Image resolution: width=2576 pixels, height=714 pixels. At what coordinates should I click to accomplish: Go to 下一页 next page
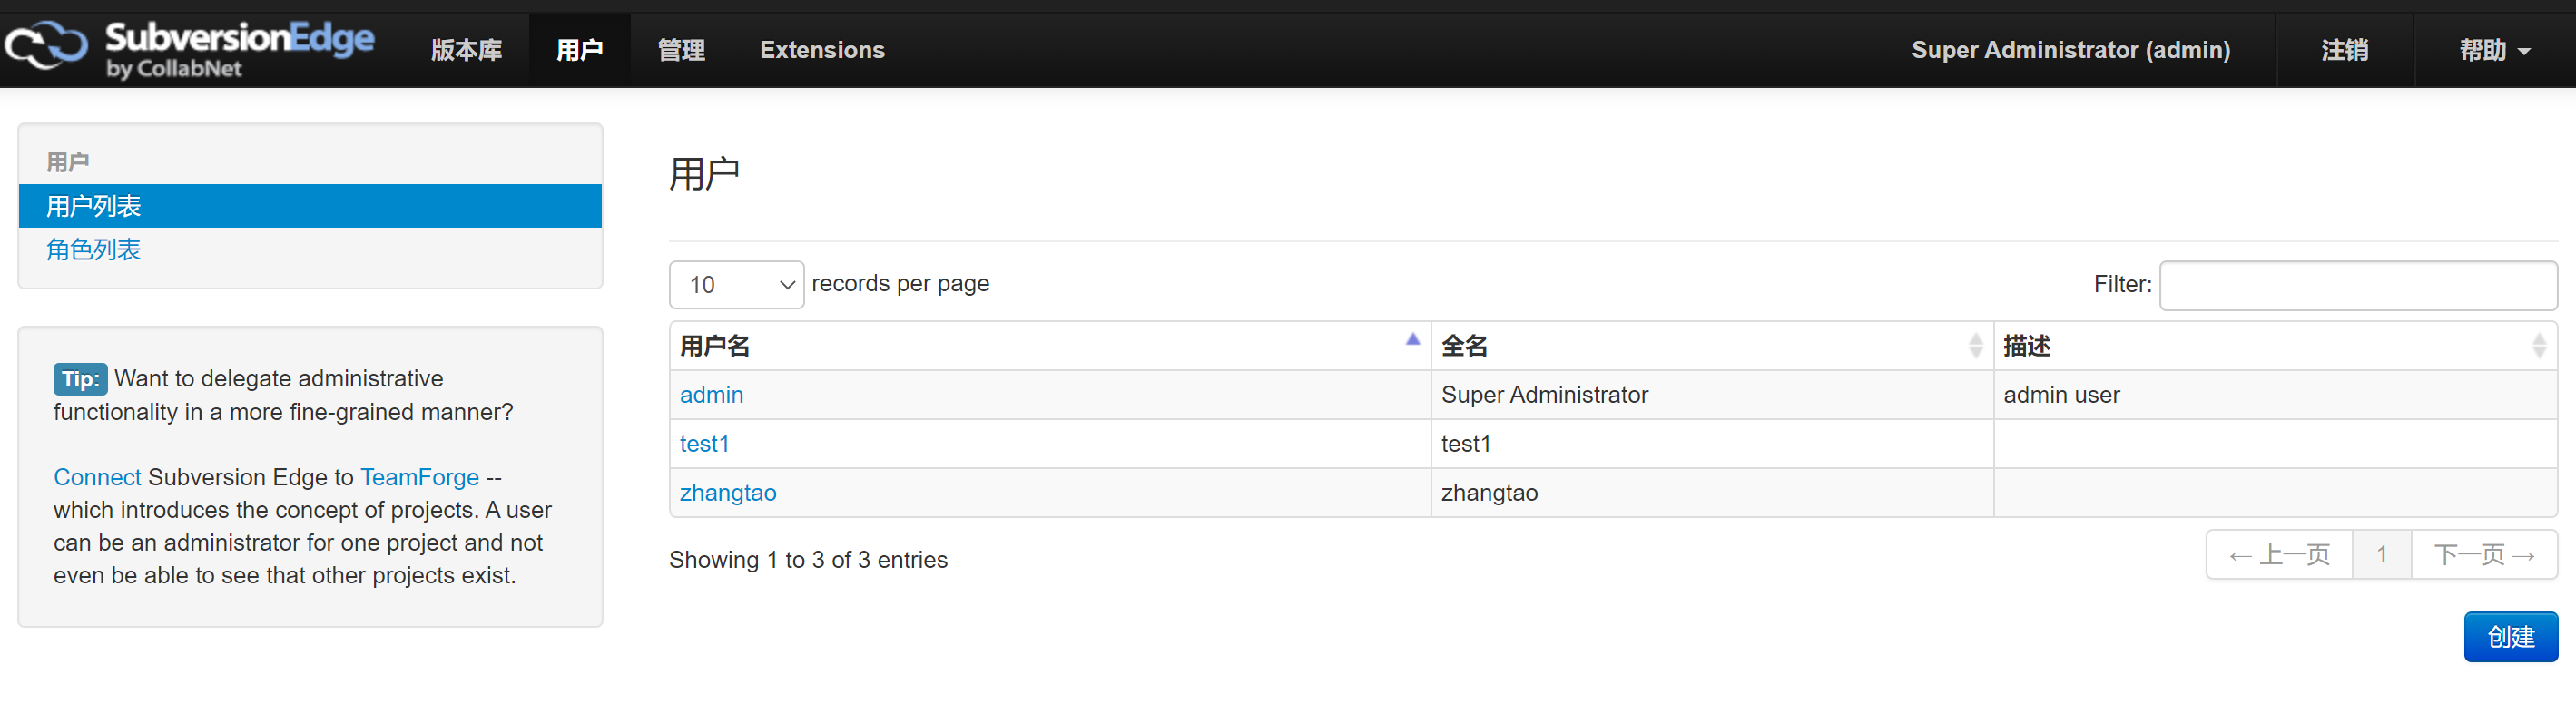pos(2483,555)
